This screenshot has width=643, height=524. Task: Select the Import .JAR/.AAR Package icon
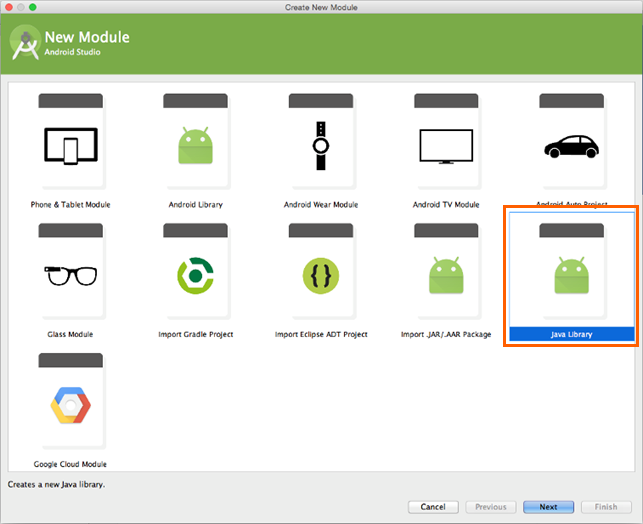tap(446, 276)
